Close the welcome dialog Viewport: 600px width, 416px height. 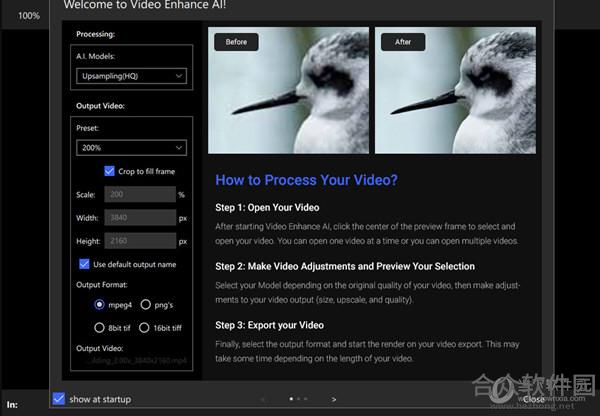(x=533, y=399)
